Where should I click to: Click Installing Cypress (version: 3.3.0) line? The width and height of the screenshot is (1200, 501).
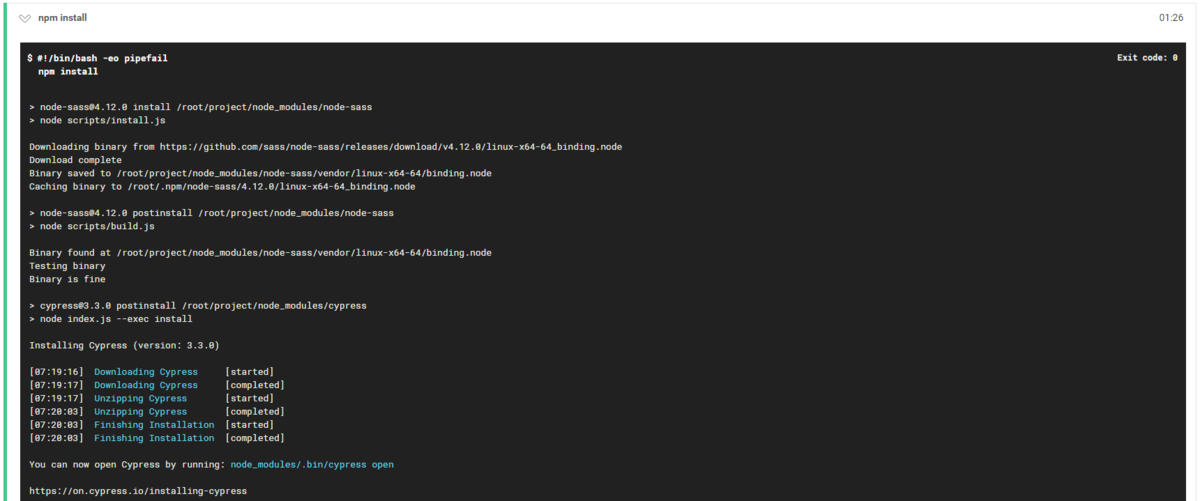pyautogui.click(x=124, y=345)
